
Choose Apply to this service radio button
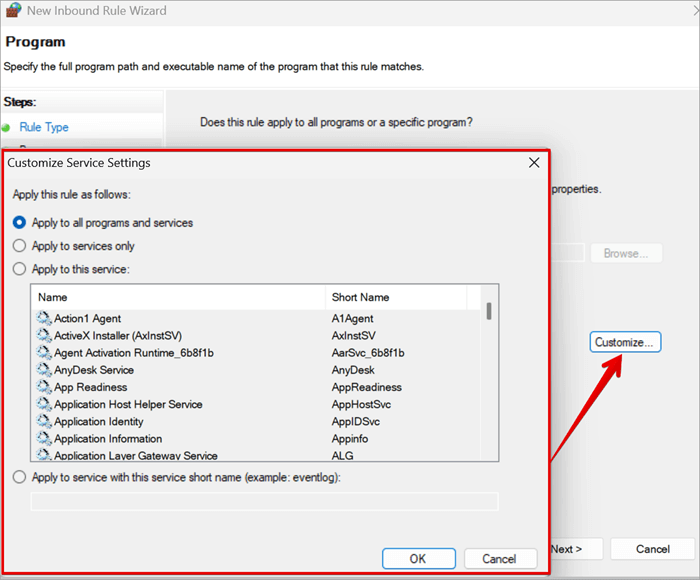[19, 269]
